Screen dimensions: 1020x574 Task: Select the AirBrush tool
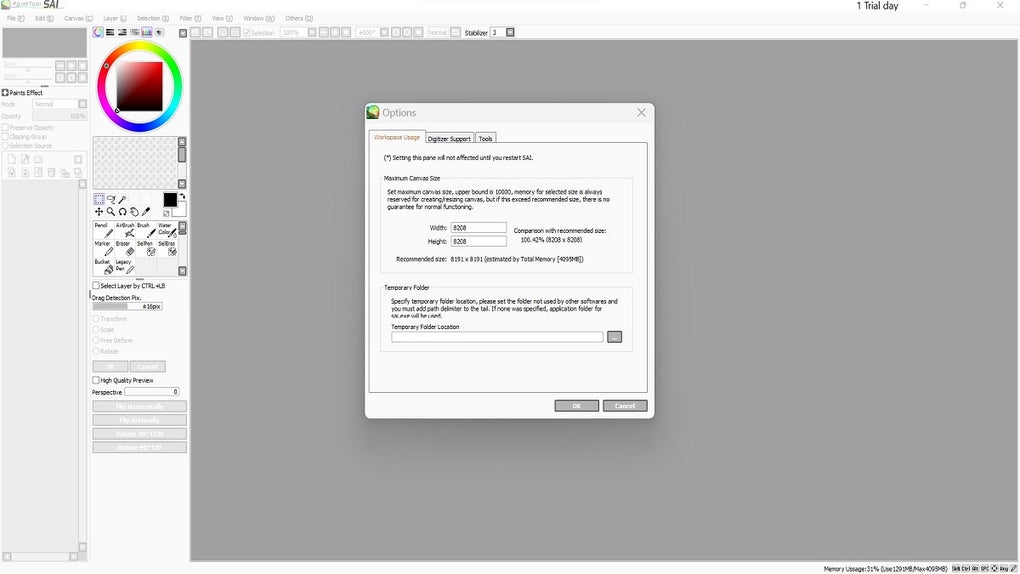coord(125,230)
